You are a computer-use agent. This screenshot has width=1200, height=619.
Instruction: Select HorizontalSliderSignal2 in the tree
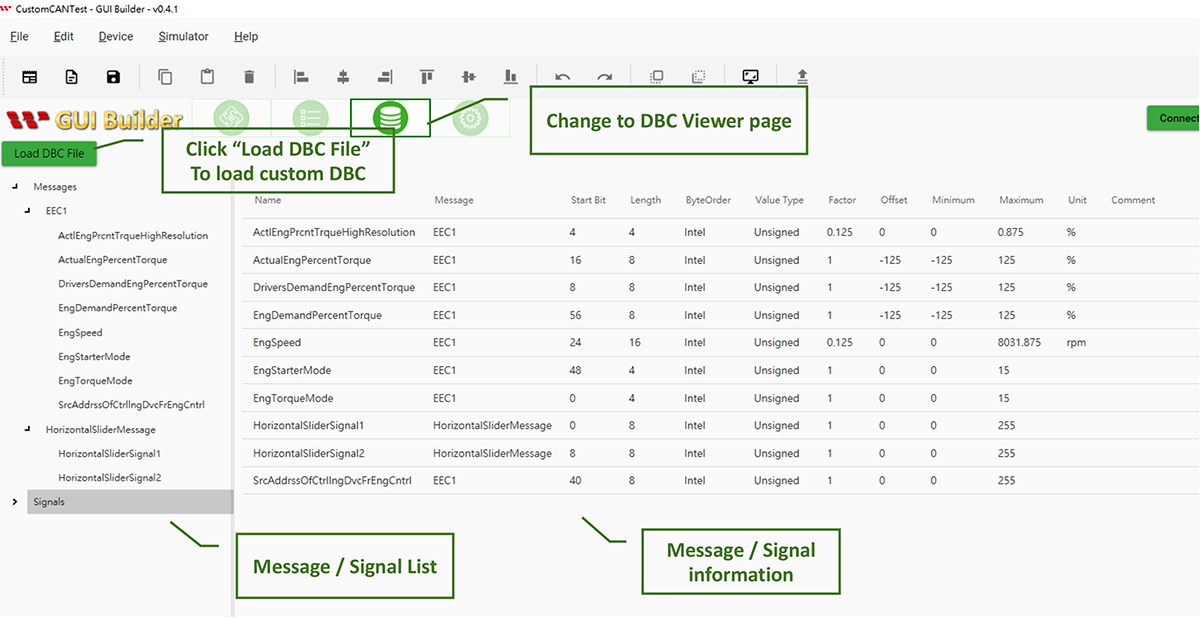[110, 478]
